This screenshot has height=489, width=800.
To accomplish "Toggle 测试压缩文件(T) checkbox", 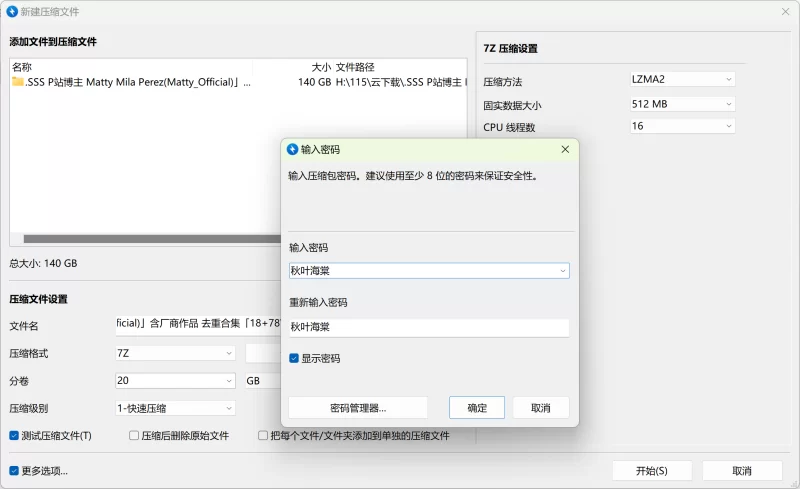I will 14,435.
